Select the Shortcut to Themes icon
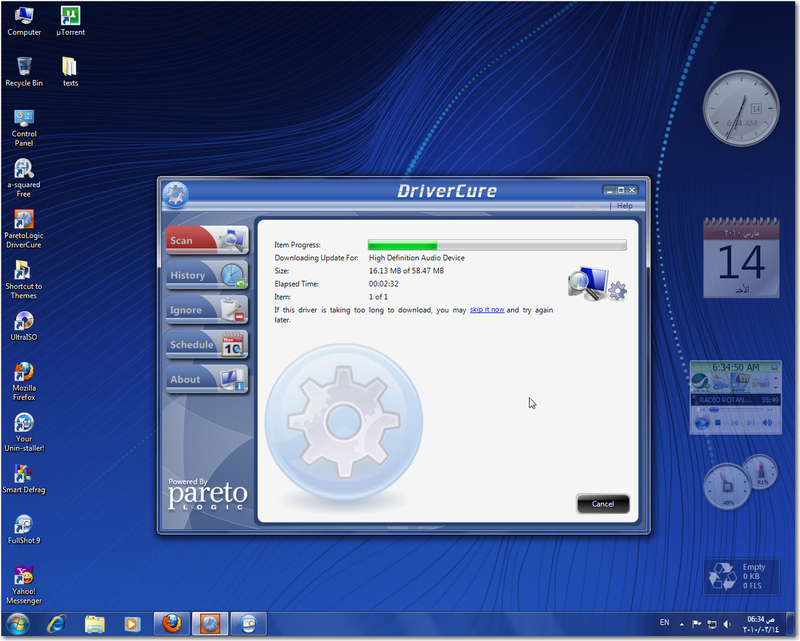 (23, 280)
